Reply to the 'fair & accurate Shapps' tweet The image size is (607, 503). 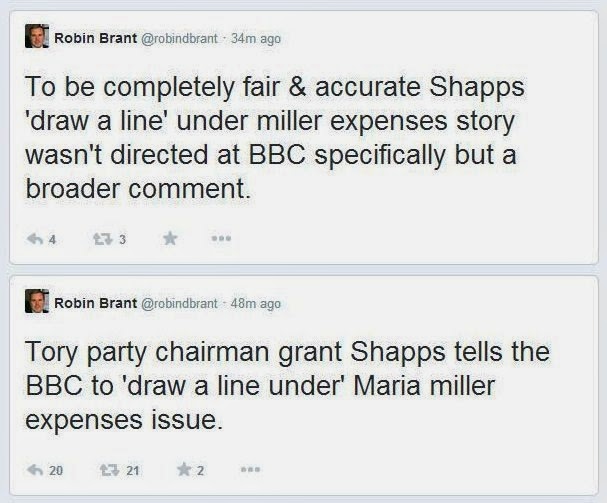[35, 239]
